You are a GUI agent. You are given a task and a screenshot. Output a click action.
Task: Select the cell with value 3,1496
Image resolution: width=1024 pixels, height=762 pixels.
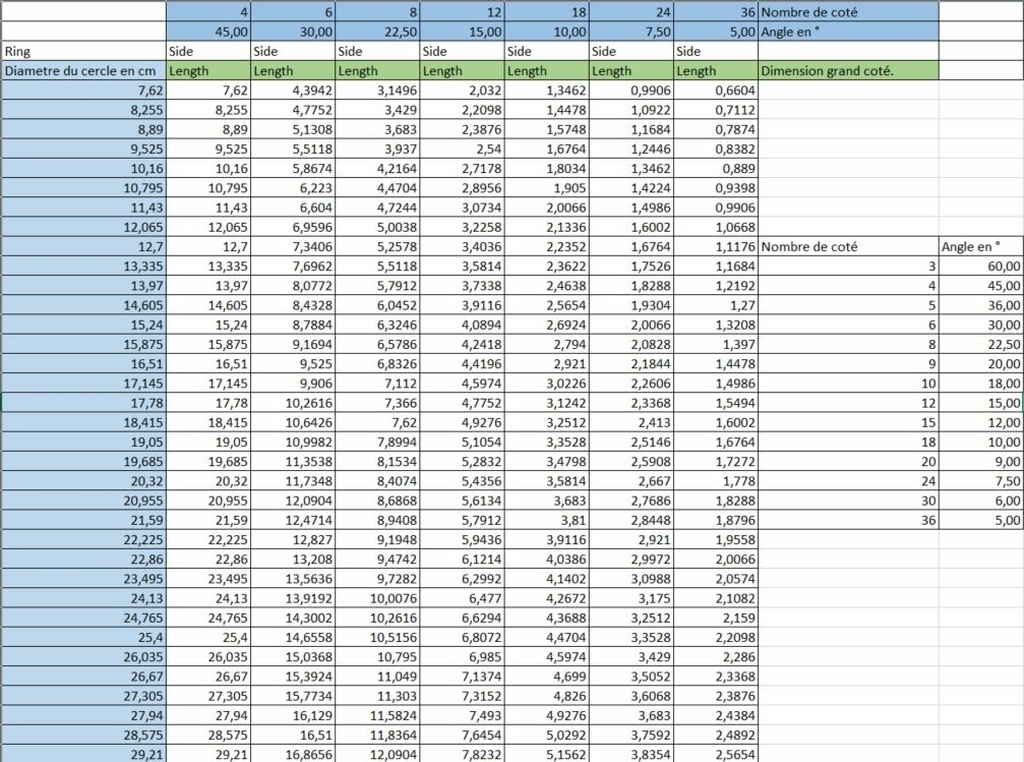click(377, 90)
